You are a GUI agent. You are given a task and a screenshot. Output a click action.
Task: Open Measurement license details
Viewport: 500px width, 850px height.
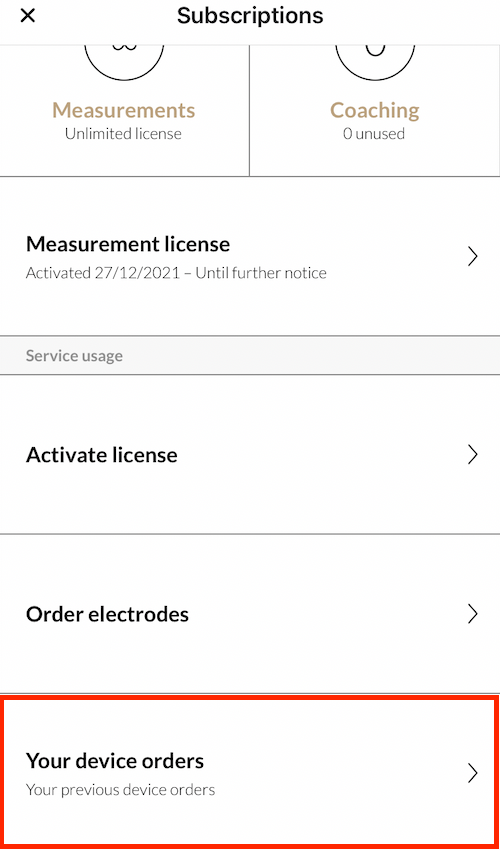pos(250,256)
